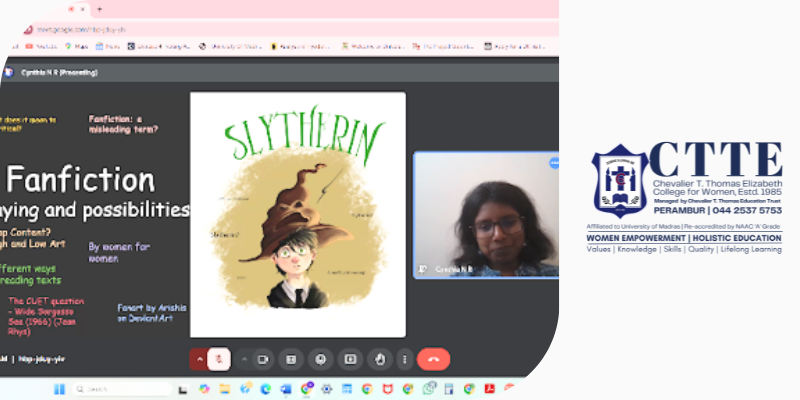Click 'Fanfiction: a misleading term?' text
This screenshot has width=800, height=400.
(123, 124)
